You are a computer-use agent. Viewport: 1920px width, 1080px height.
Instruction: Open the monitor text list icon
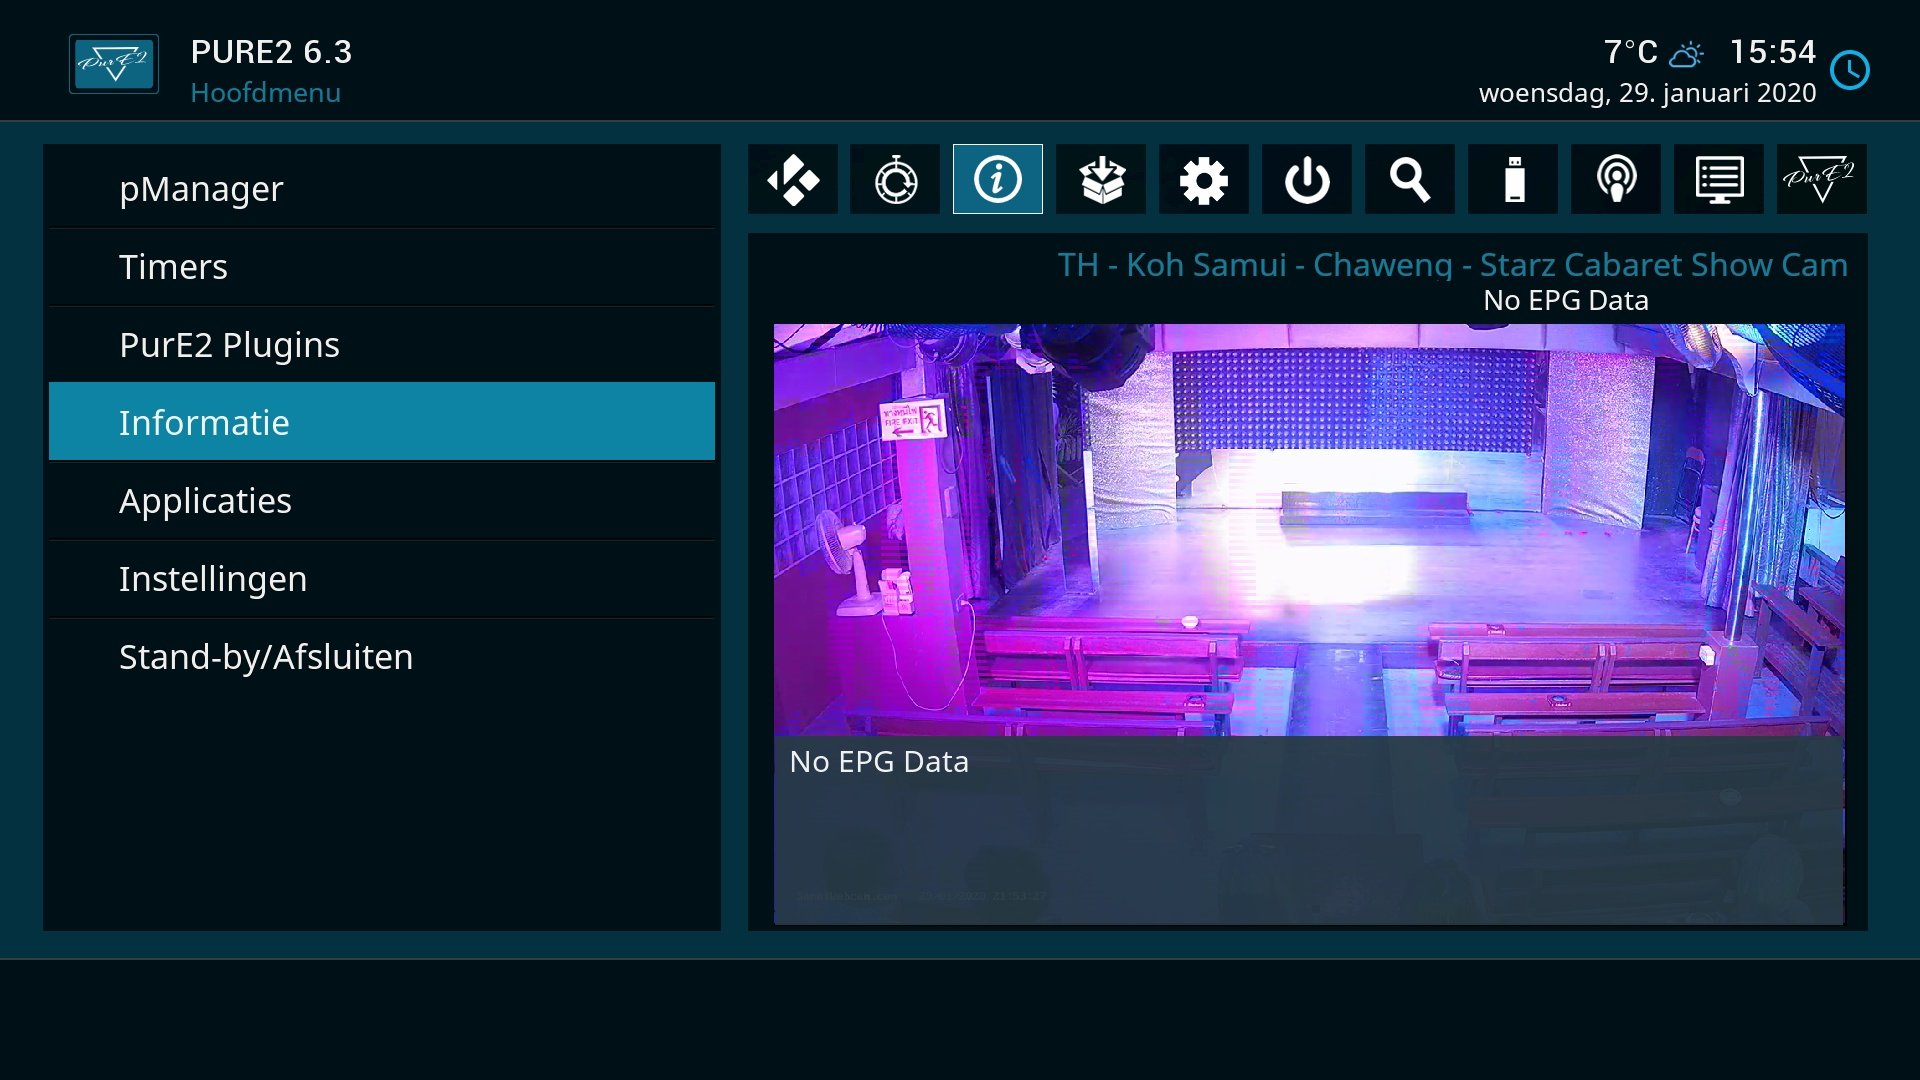[x=1718, y=180]
